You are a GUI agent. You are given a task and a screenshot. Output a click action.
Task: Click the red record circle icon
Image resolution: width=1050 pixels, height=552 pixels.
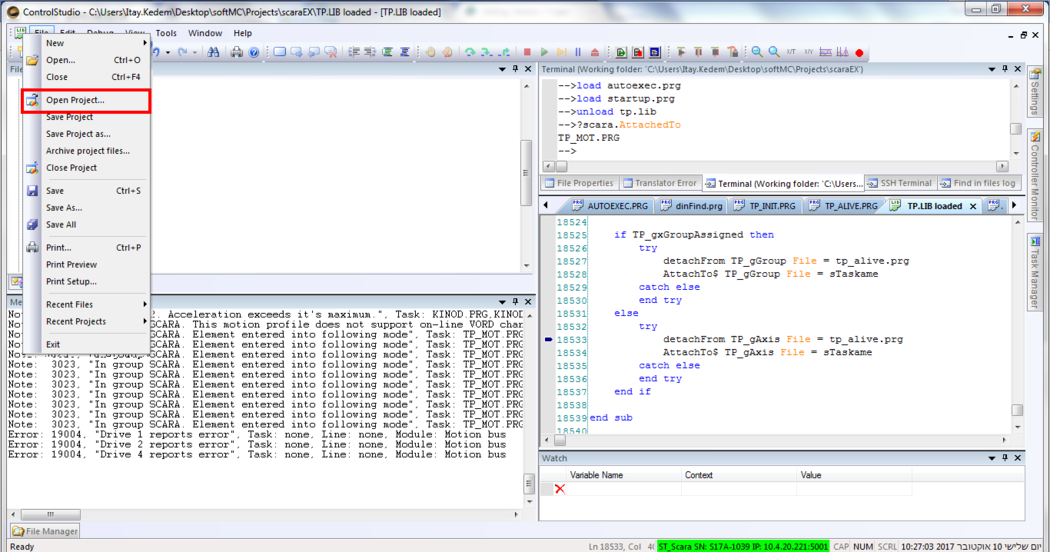click(x=859, y=52)
